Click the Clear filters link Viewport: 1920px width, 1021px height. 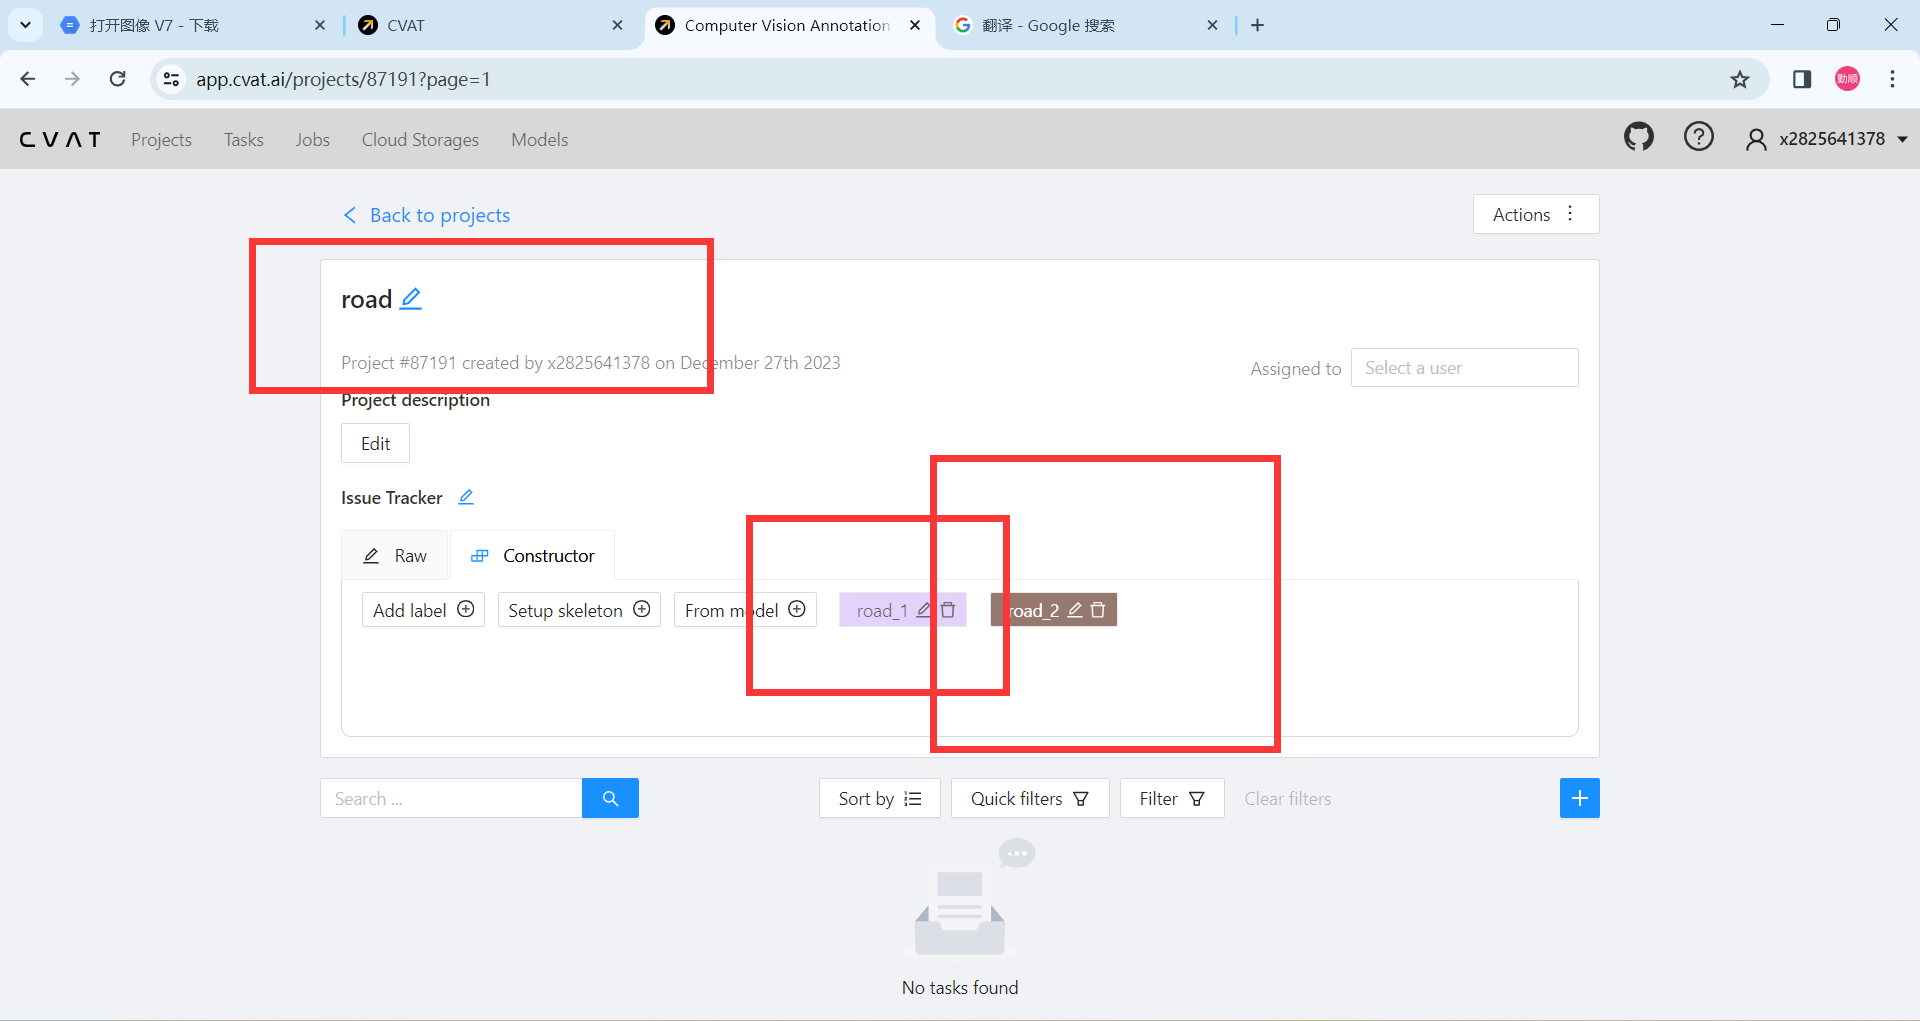click(x=1287, y=798)
